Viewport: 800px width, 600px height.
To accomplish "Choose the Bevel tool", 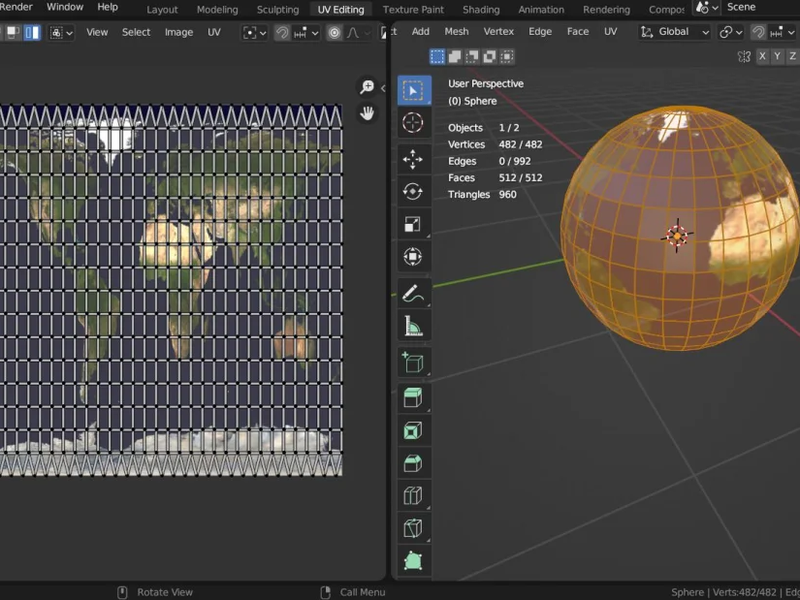I will [413, 463].
